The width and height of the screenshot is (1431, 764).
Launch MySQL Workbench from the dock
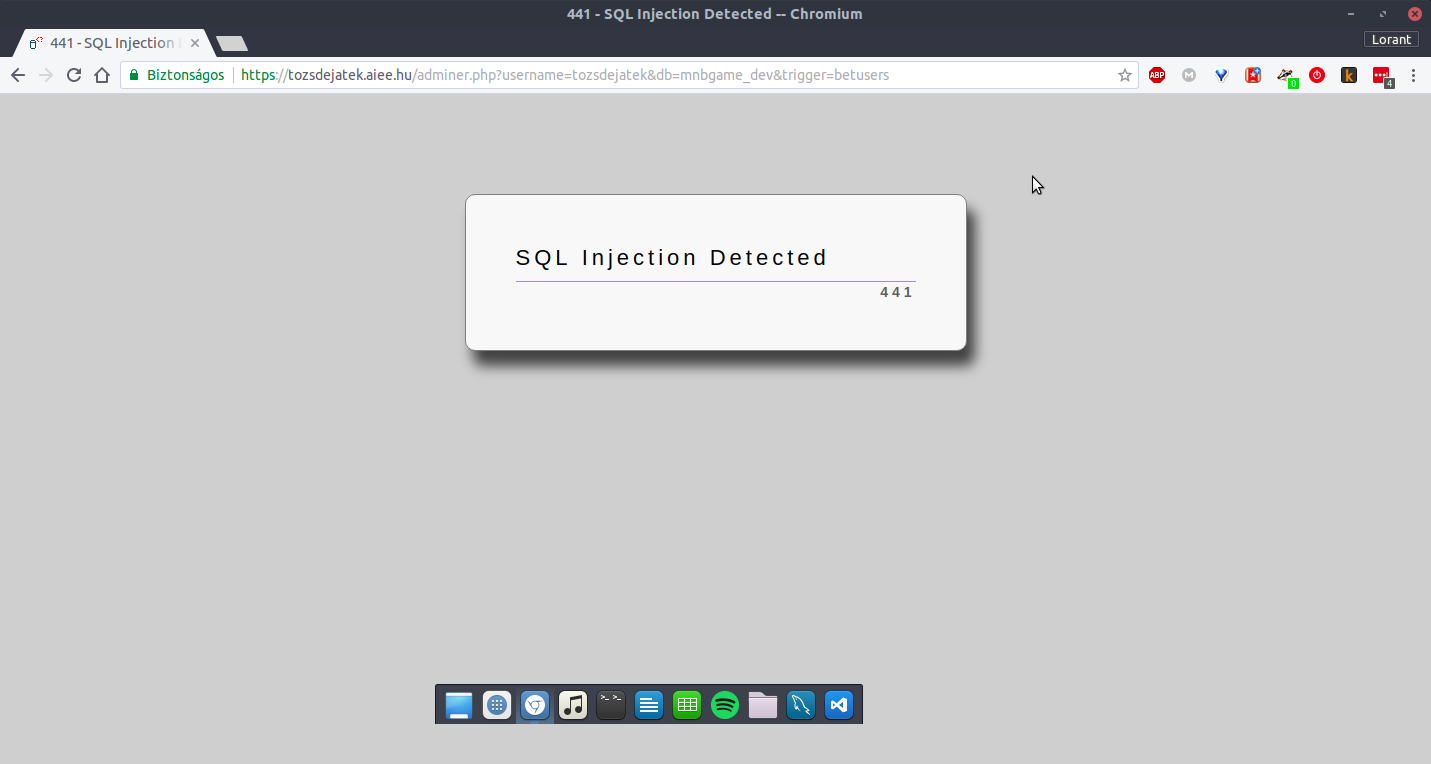pos(801,705)
